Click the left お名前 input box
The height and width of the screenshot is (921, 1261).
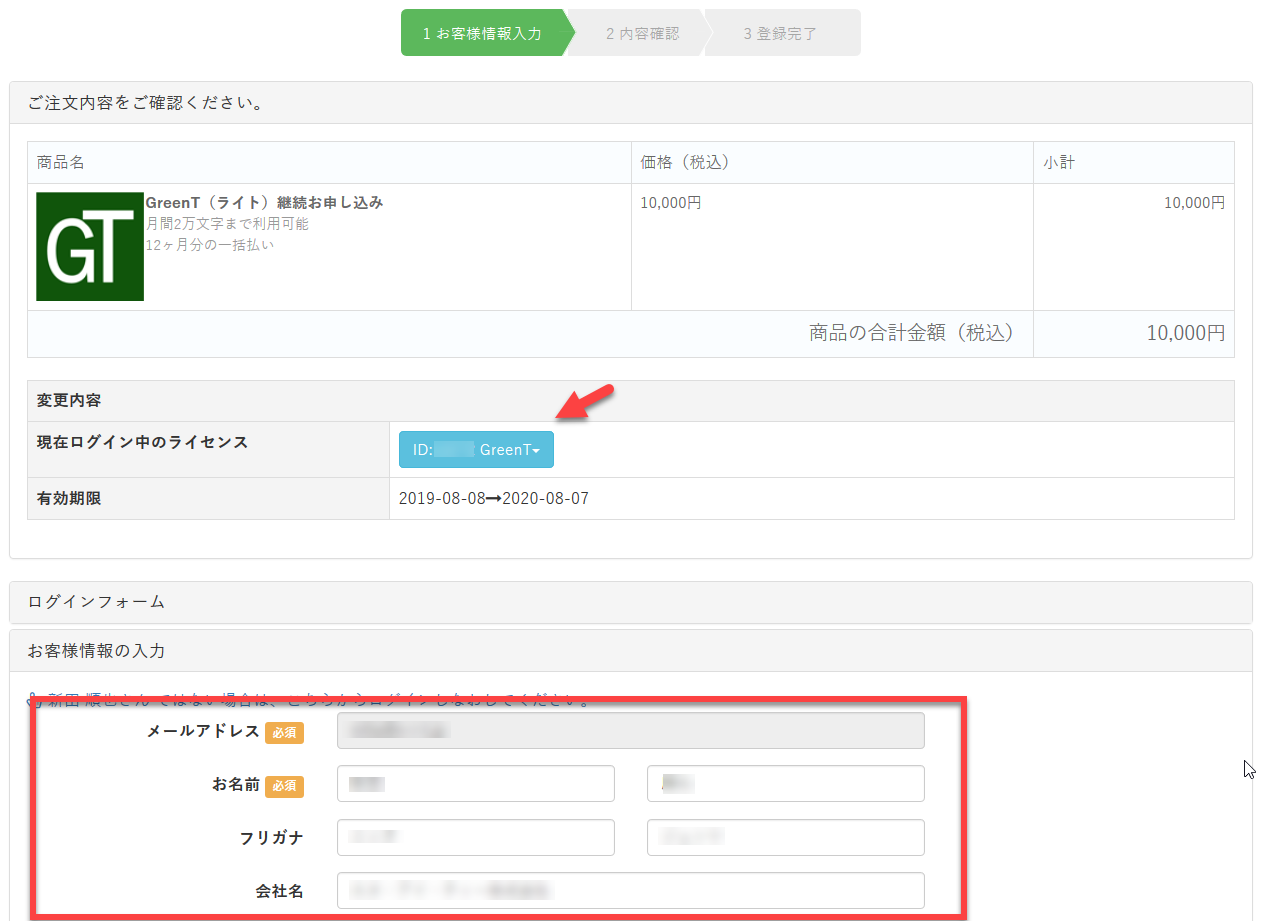[475, 784]
